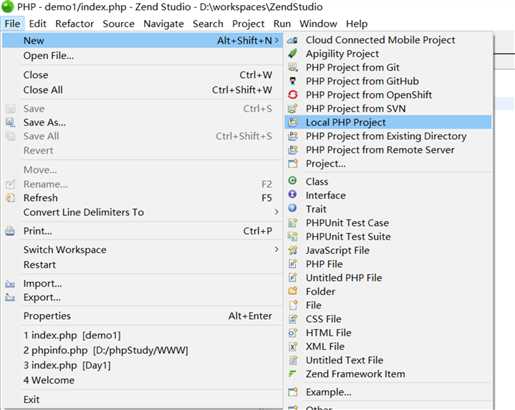
Task: Click the Zend Framework Item icon
Action: tap(293, 374)
